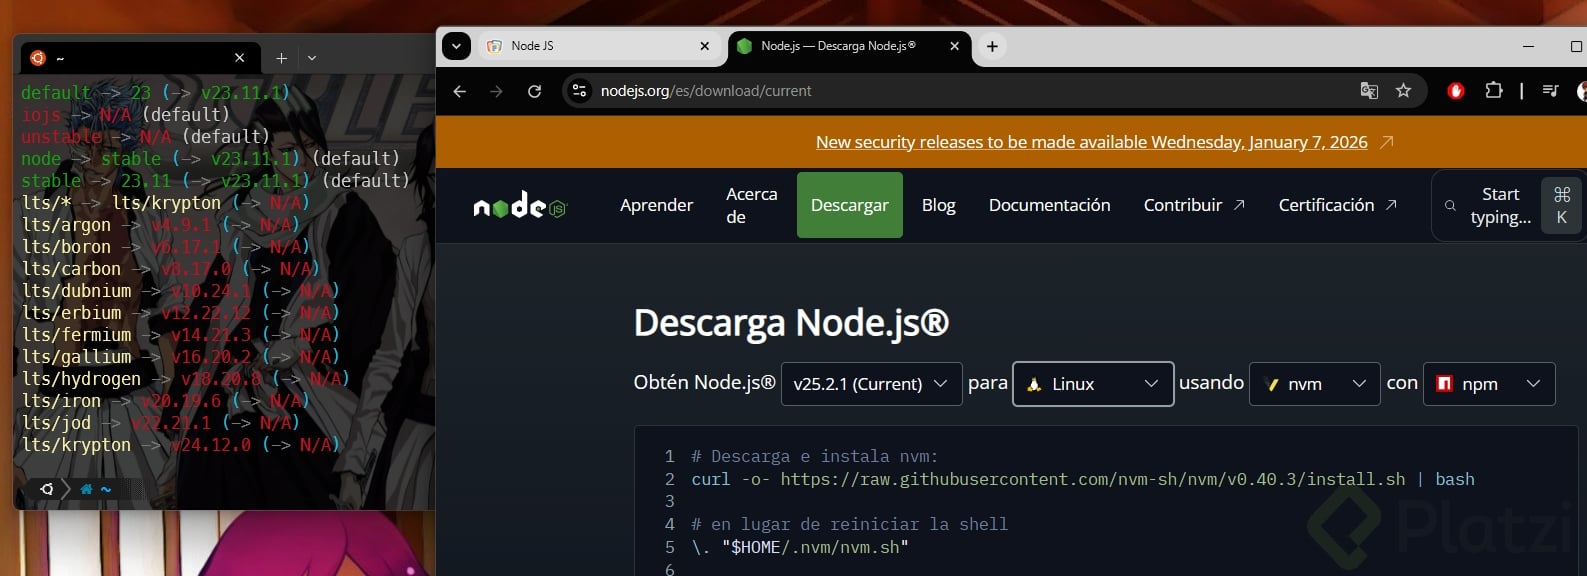
Task: Open the Aprender nav item
Action: (x=656, y=205)
